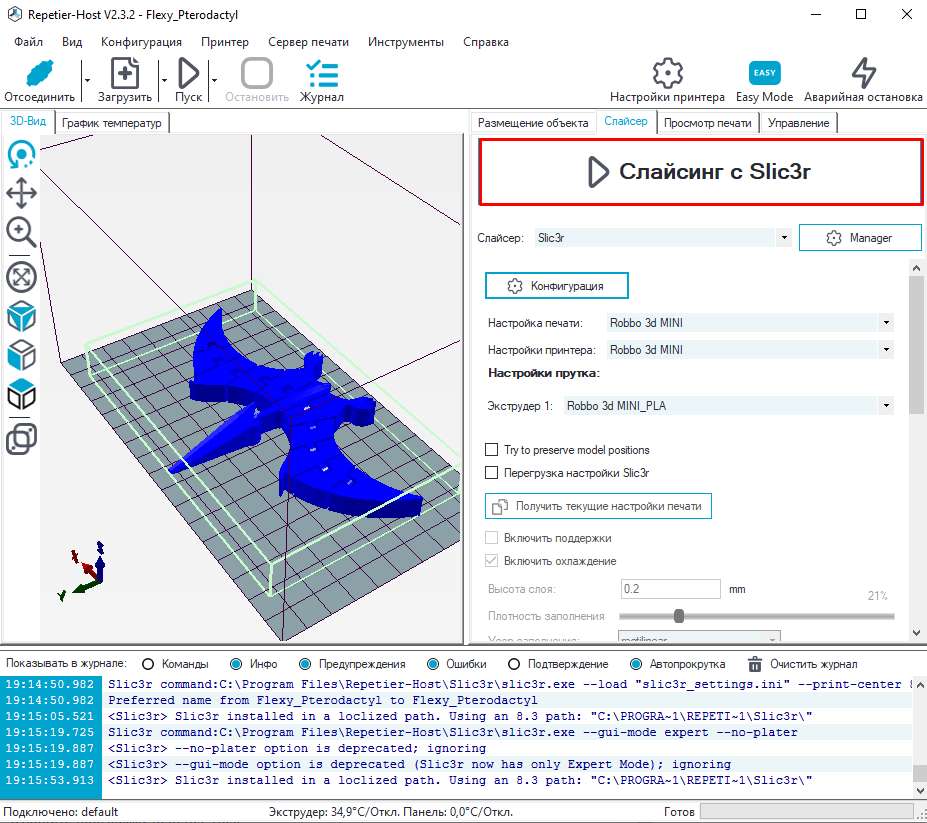Viewport: 927px width, 823px height.
Task: Select the move view tool
Action: (21, 193)
